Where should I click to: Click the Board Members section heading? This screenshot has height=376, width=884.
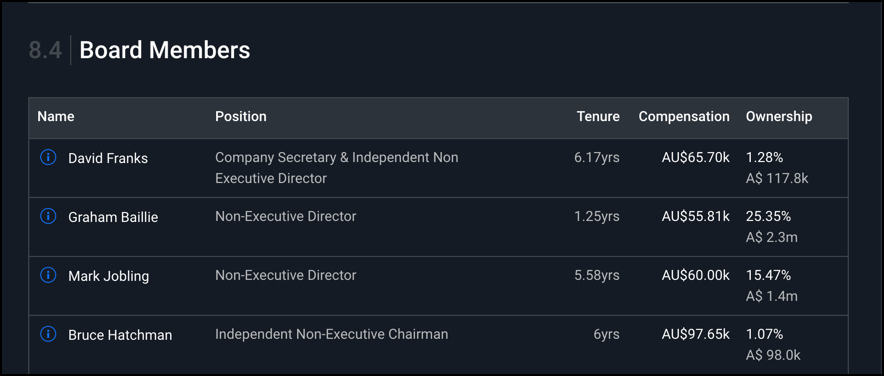pyautogui.click(x=165, y=50)
